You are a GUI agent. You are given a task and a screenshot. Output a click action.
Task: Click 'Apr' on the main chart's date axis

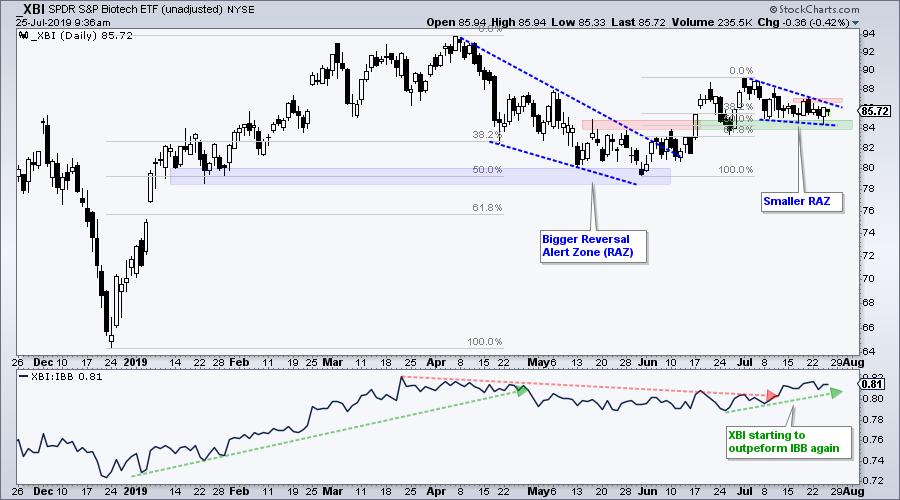(x=436, y=363)
